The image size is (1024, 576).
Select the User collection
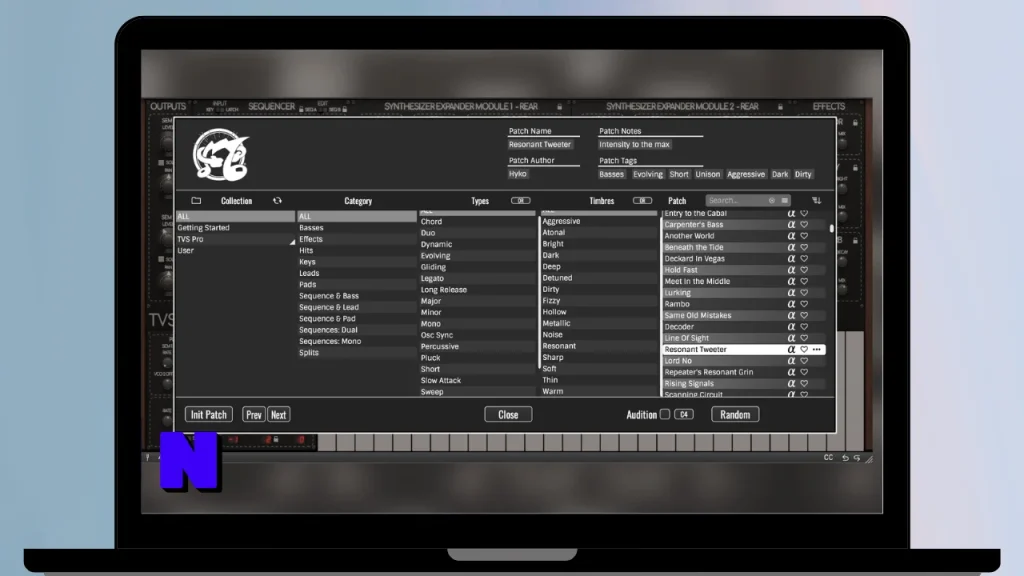click(236, 251)
